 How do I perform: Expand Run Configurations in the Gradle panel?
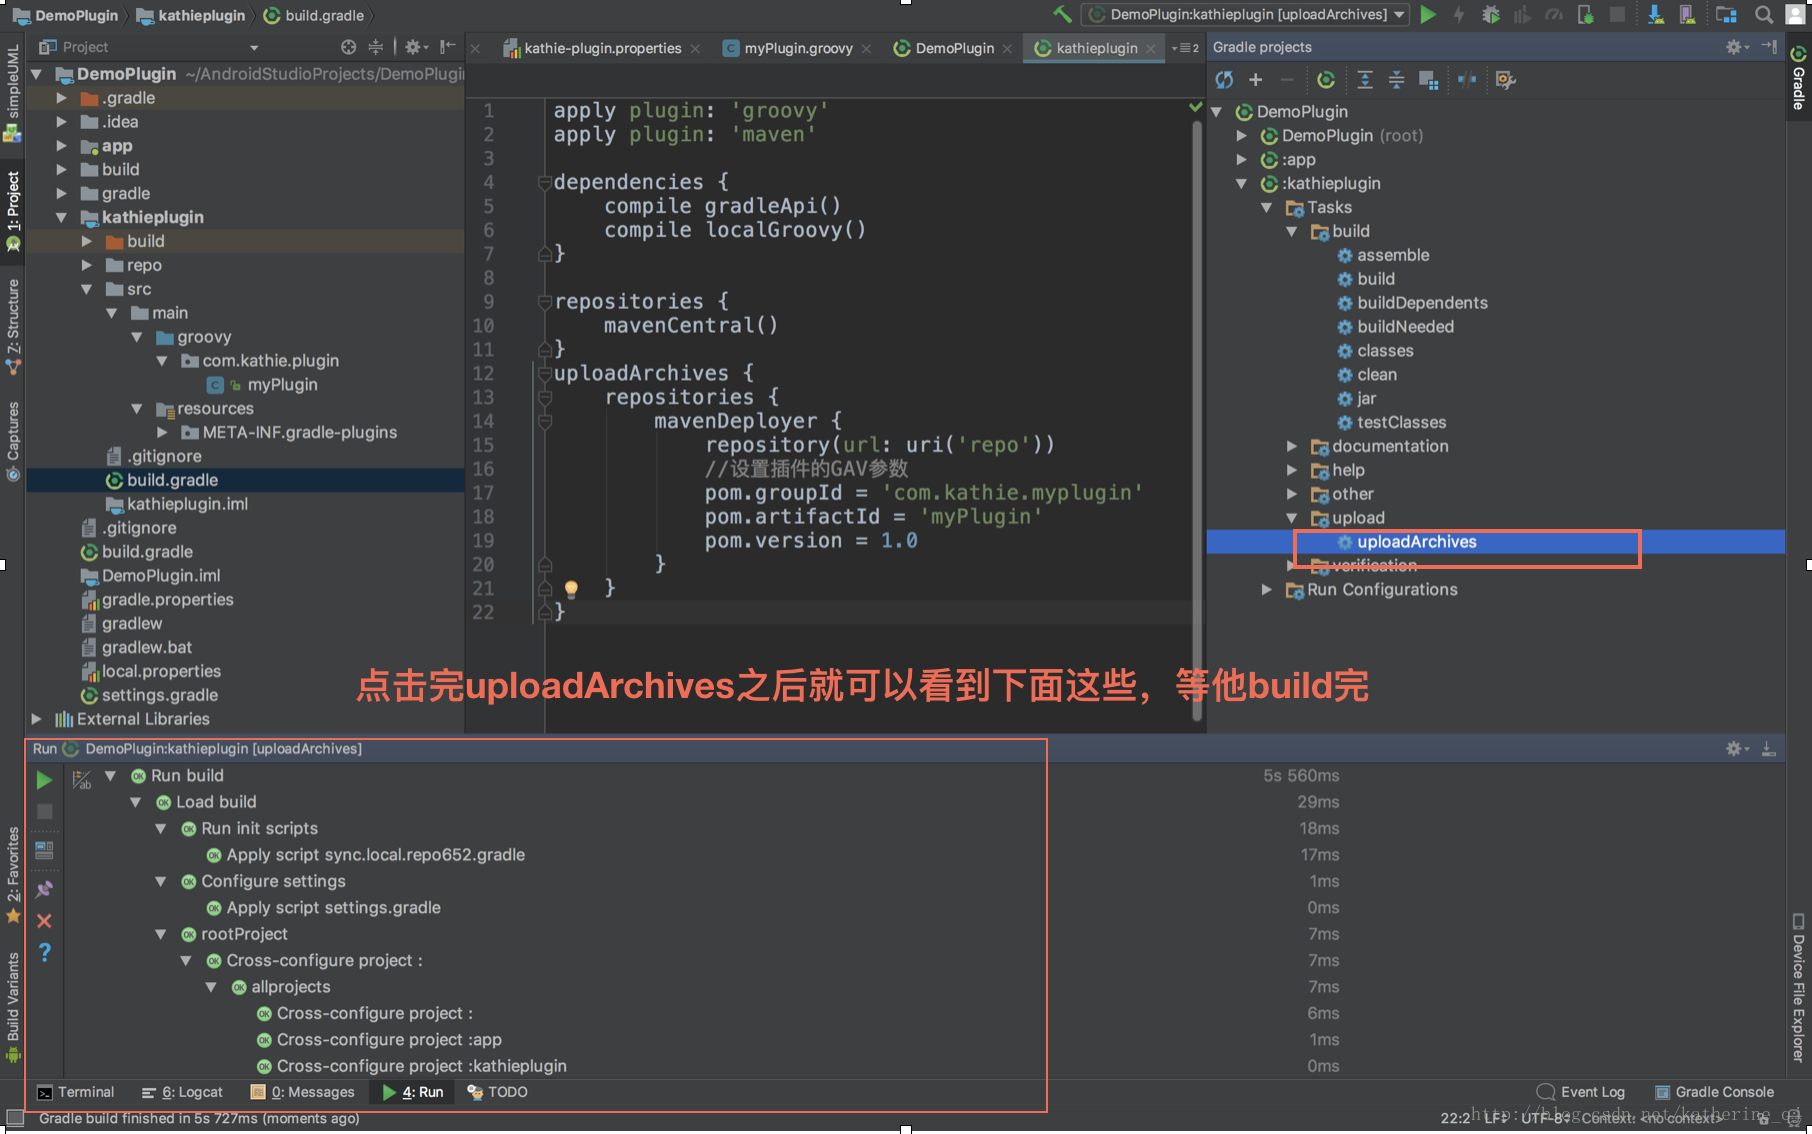coord(1267,590)
